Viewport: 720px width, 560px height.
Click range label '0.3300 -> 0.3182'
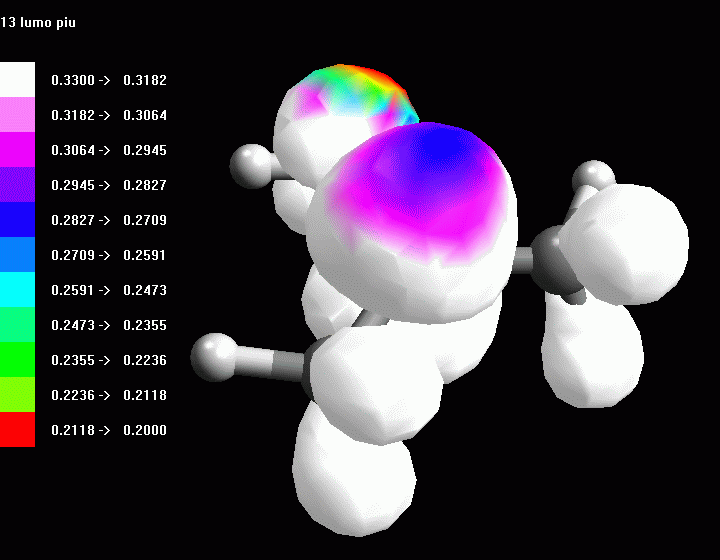[109, 80]
